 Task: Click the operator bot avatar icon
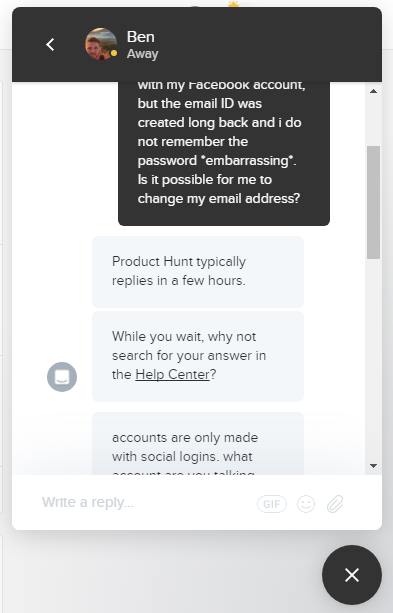point(62,377)
